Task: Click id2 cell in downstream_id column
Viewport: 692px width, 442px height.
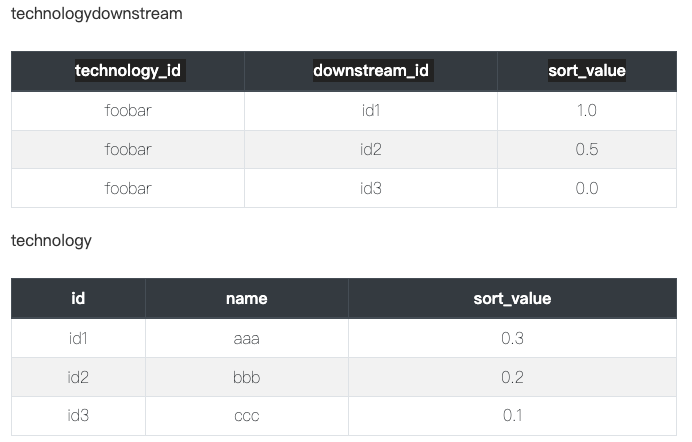Action: (371, 150)
